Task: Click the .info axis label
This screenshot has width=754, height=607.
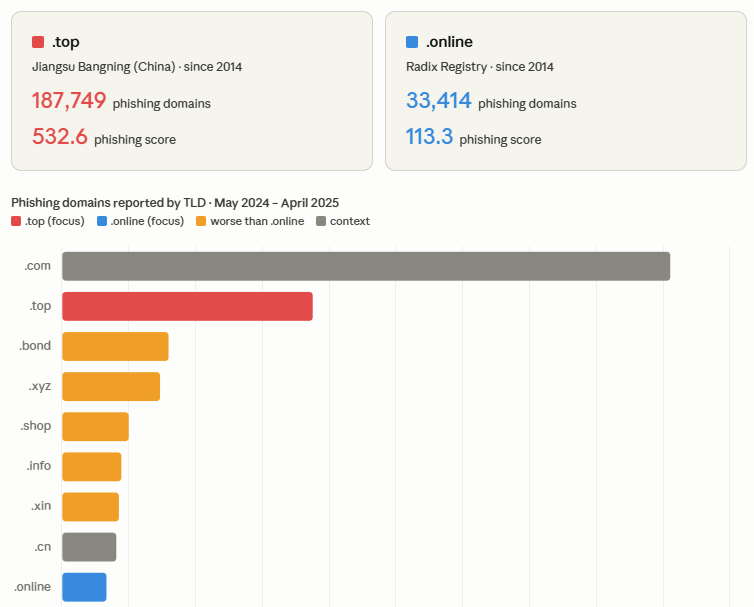Action: coord(38,467)
